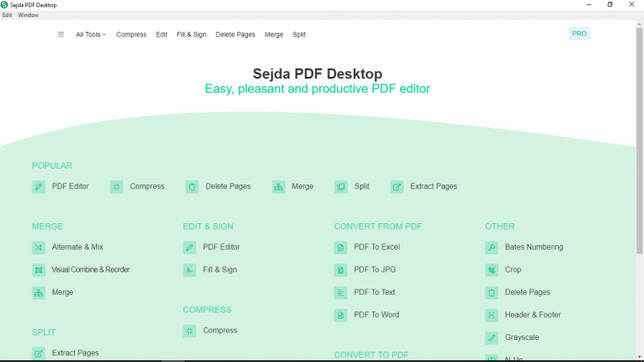This screenshot has height=362, width=644.
Task: Click the PDF Editor icon in Edit & Sign
Action: click(x=189, y=247)
